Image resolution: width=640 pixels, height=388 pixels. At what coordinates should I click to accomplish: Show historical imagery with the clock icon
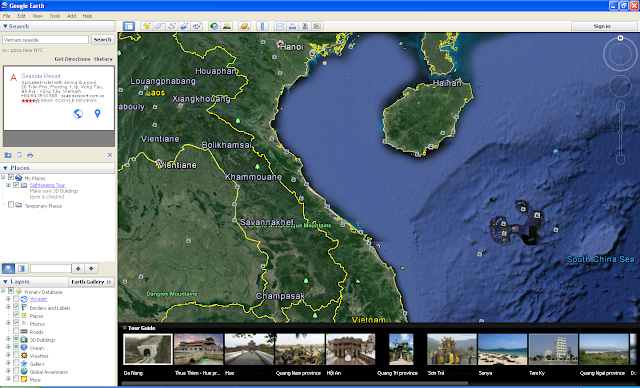[214, 26]
